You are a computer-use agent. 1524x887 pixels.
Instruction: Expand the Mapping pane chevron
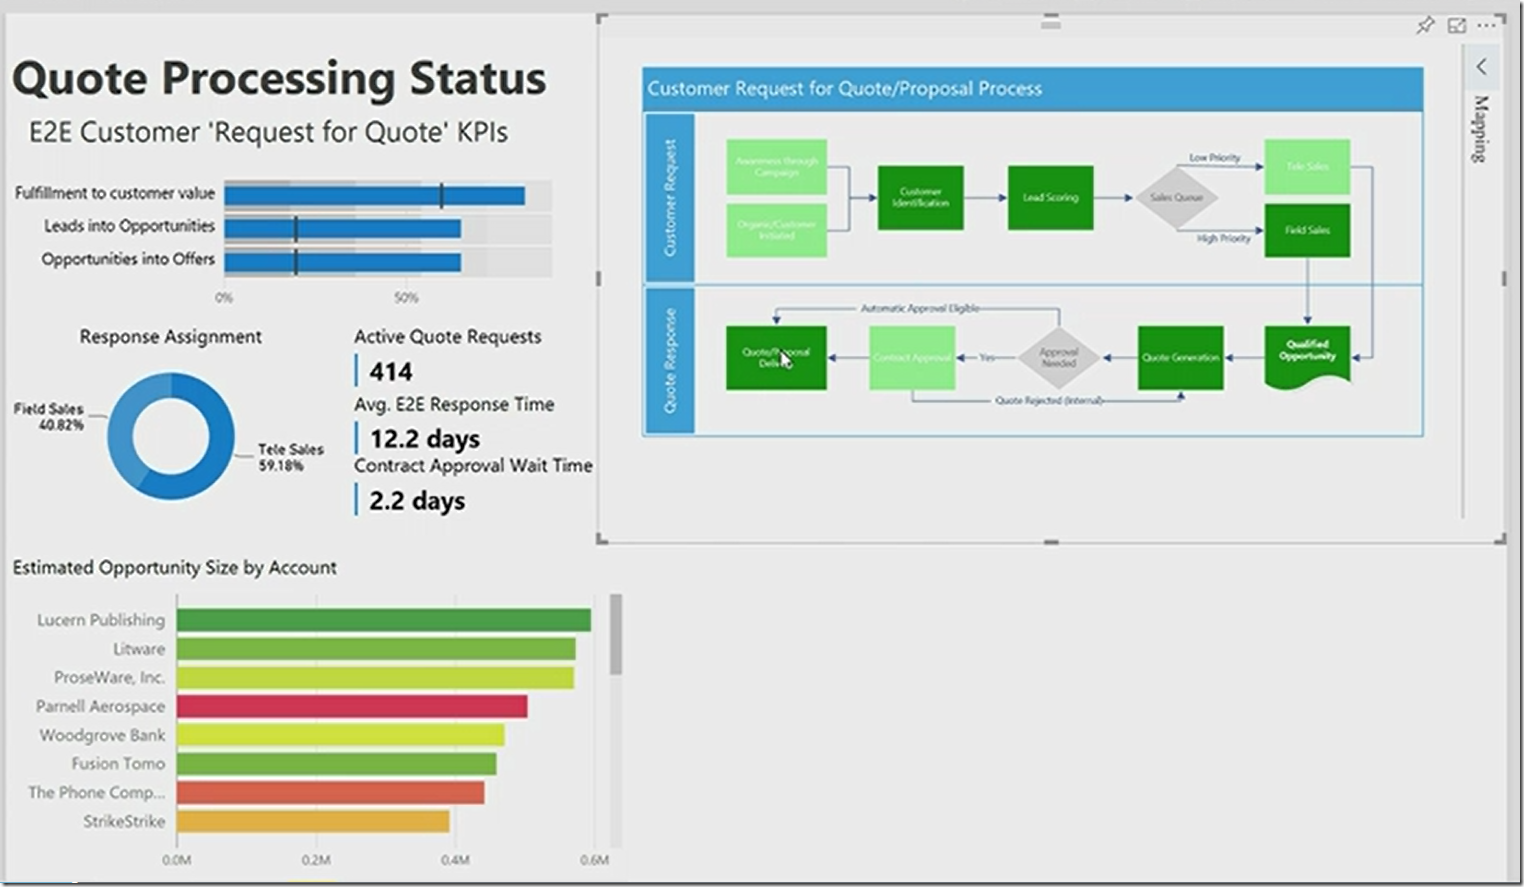(1482, 67)
